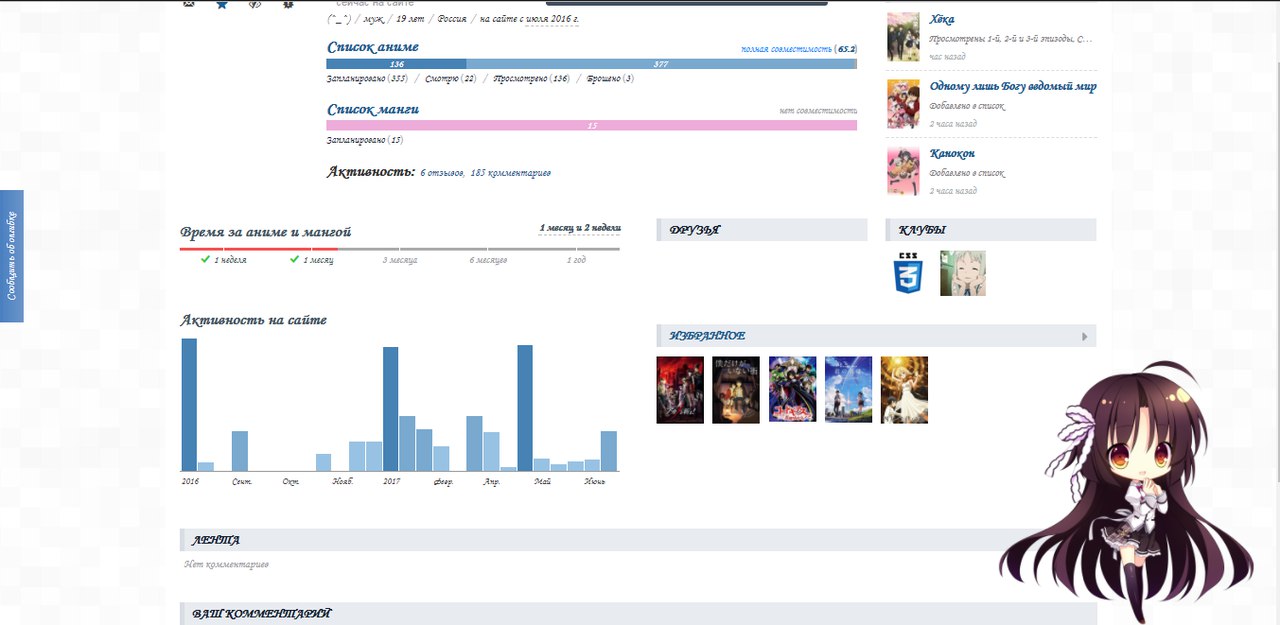Click the Нет комментариев text
Viewport: 1280px width, 625px height.
click(x=227, y=565)
